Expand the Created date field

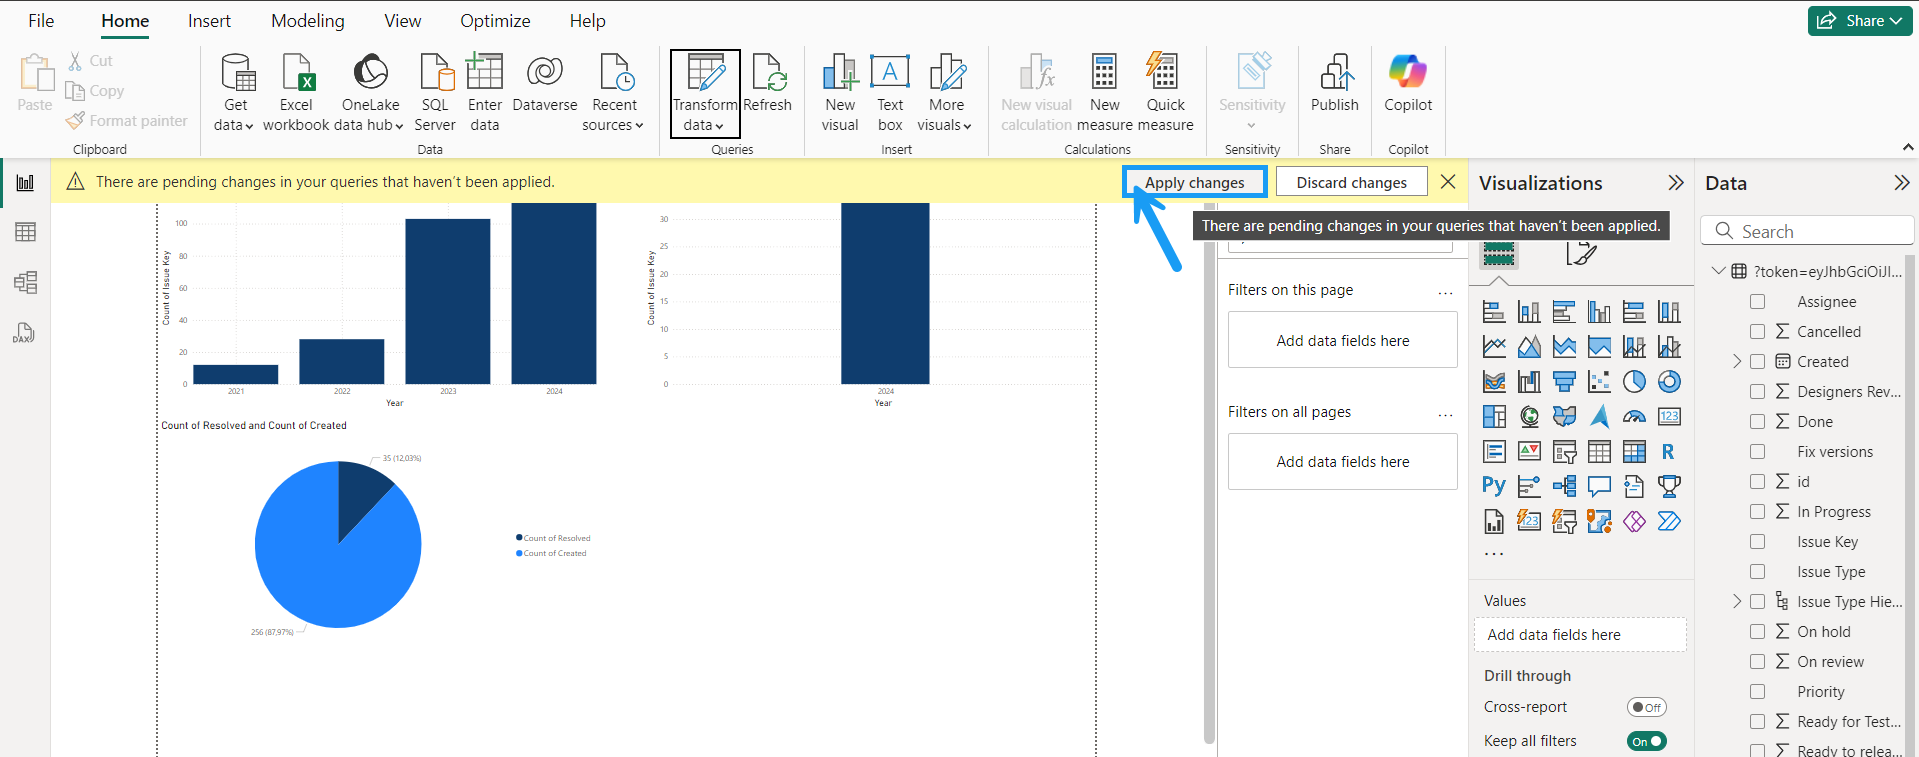[x=1737, y=362]
